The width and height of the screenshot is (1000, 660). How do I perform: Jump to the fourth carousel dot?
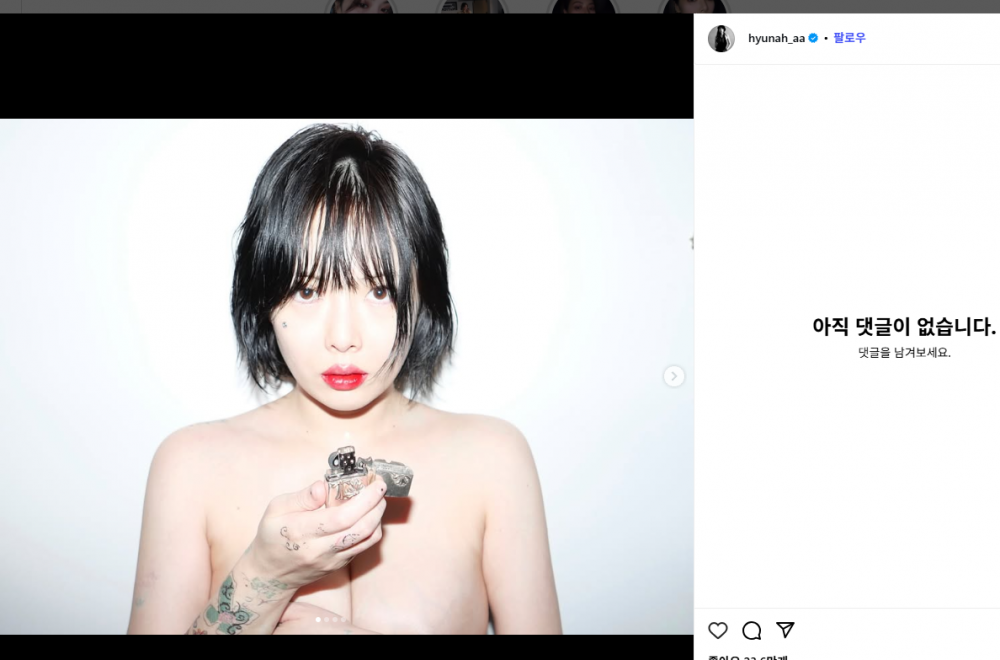coord(343,619)
